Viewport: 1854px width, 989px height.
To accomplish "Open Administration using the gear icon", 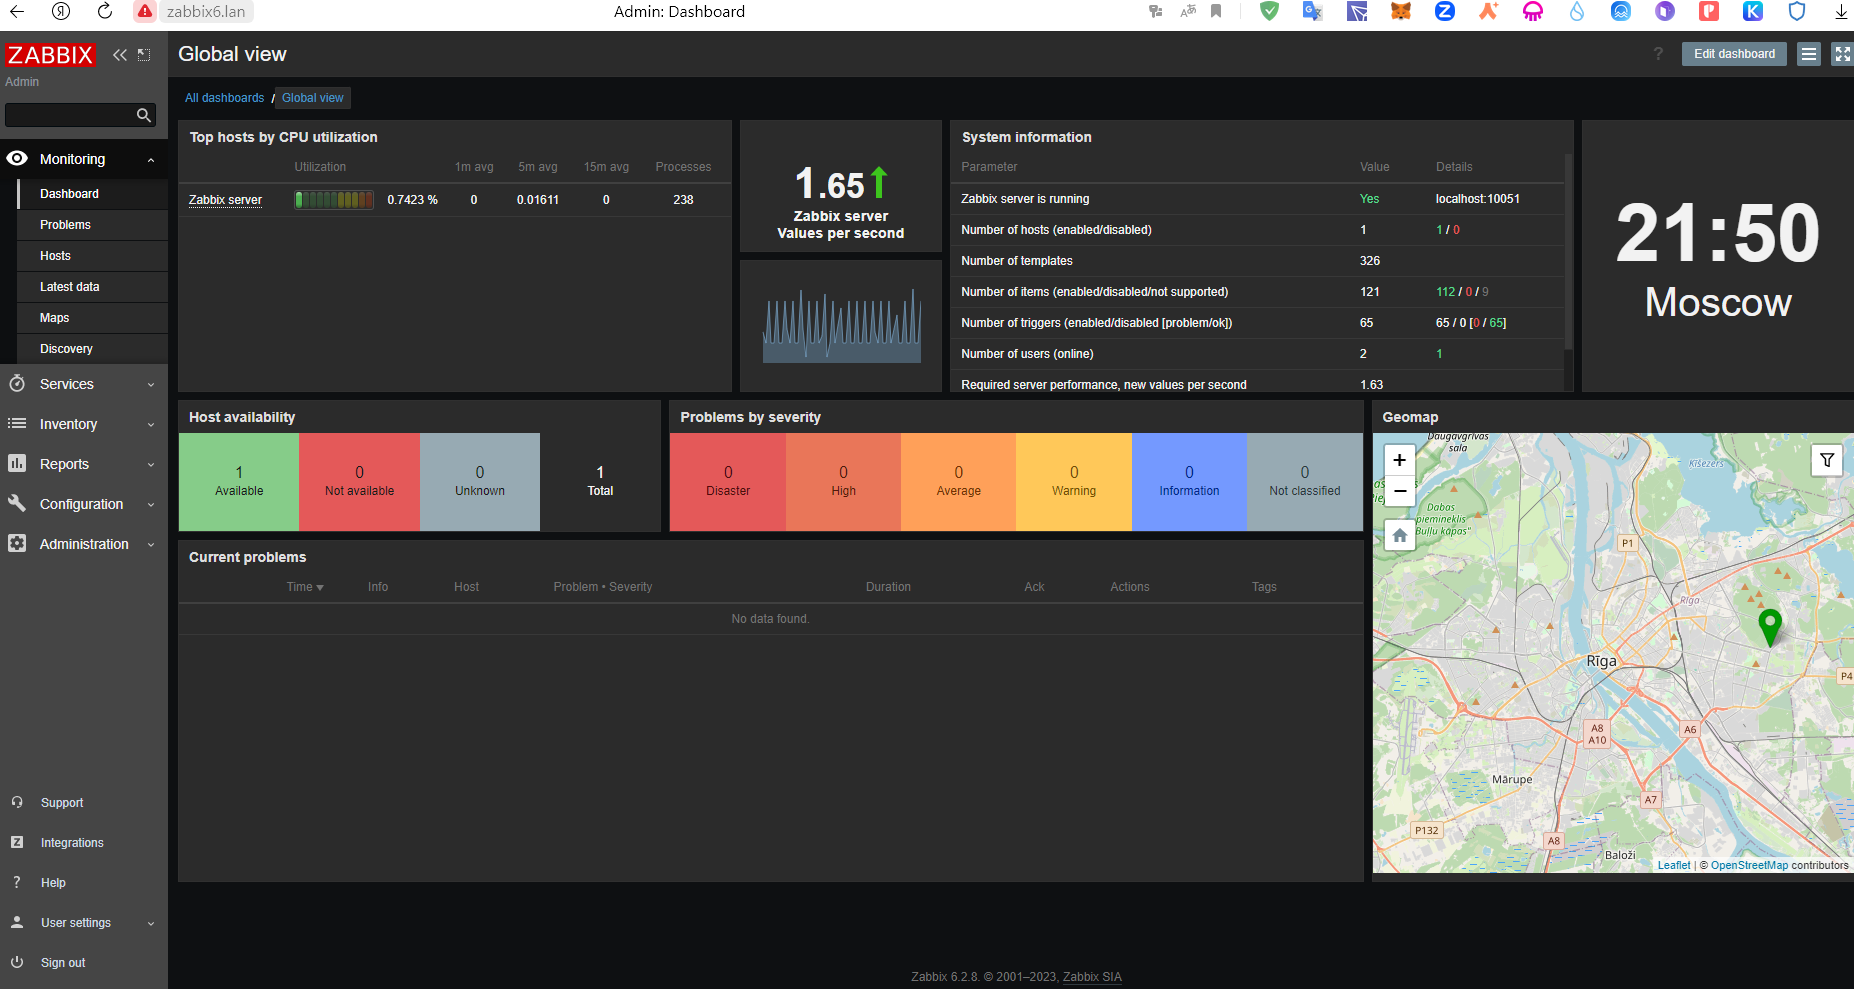I will (x=17, y=543).
